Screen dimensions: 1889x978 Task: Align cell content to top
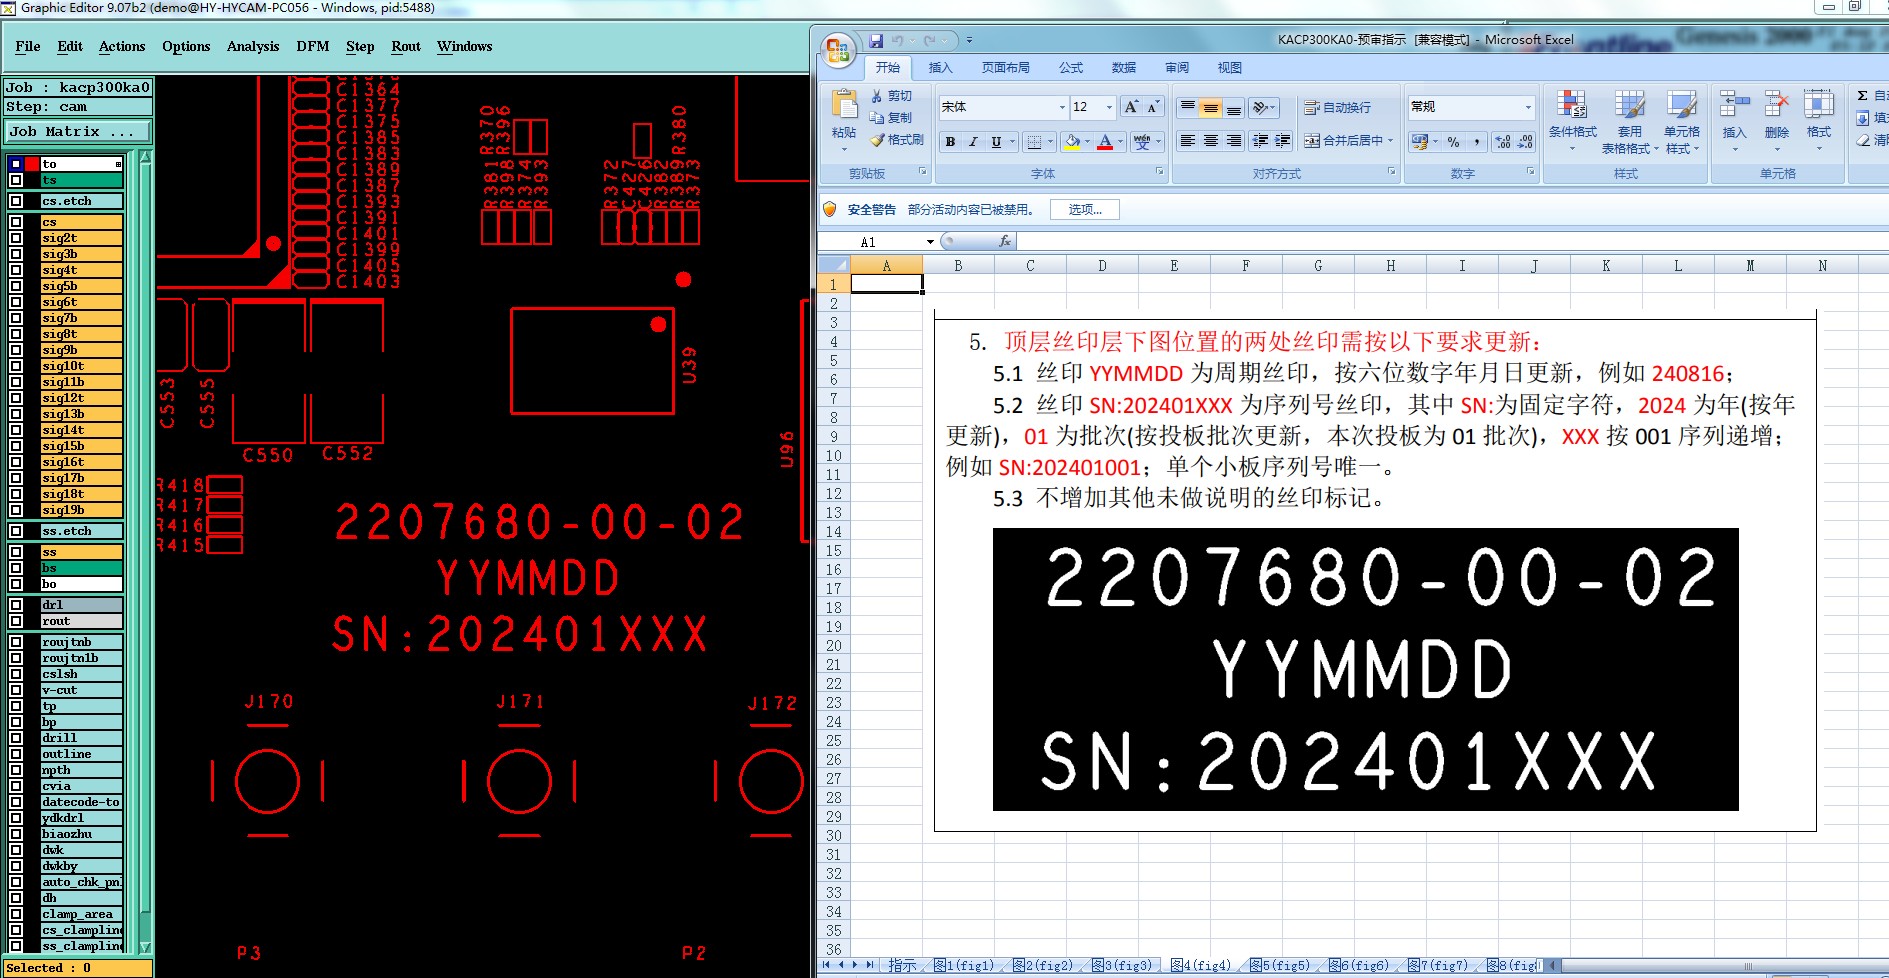tap(1187, 107)
